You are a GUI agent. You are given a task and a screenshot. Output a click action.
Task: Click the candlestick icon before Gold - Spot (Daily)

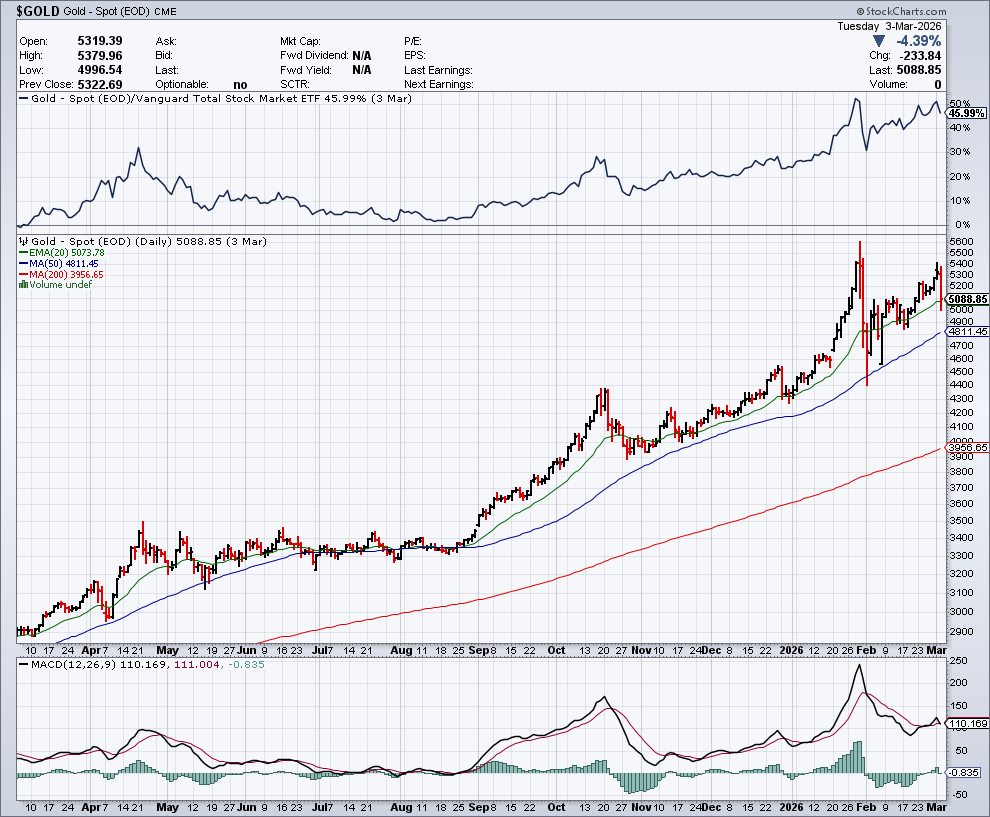pyautogui.click(x=24, y=241)
